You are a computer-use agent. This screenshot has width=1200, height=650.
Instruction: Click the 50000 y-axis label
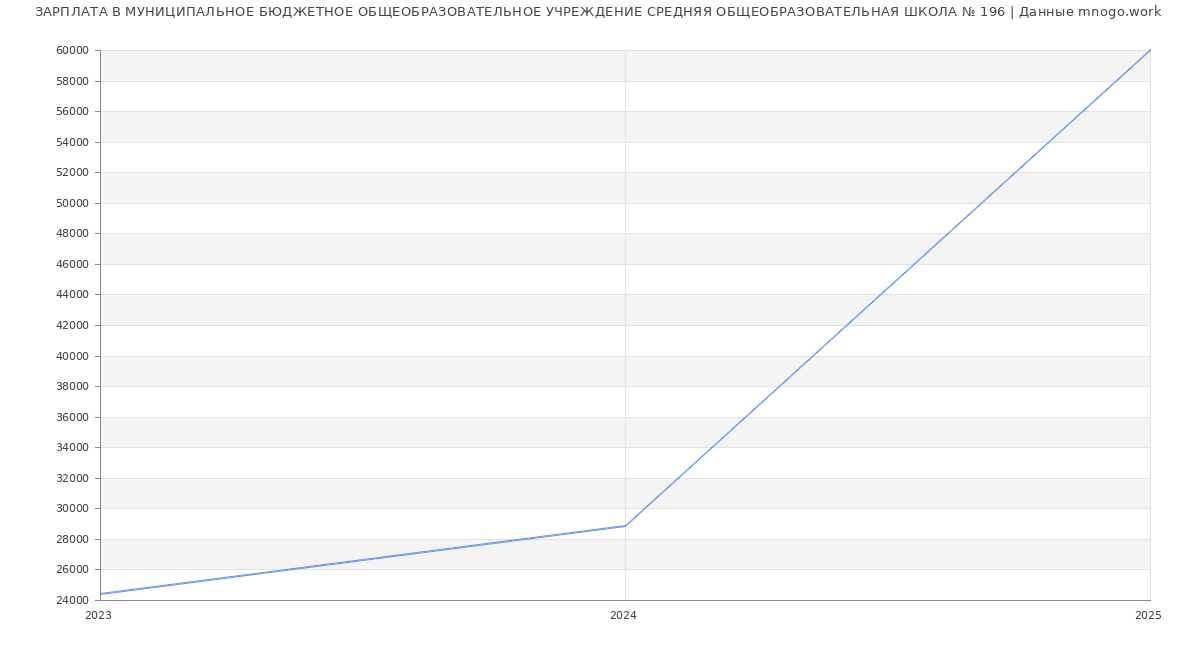(72, 203)
